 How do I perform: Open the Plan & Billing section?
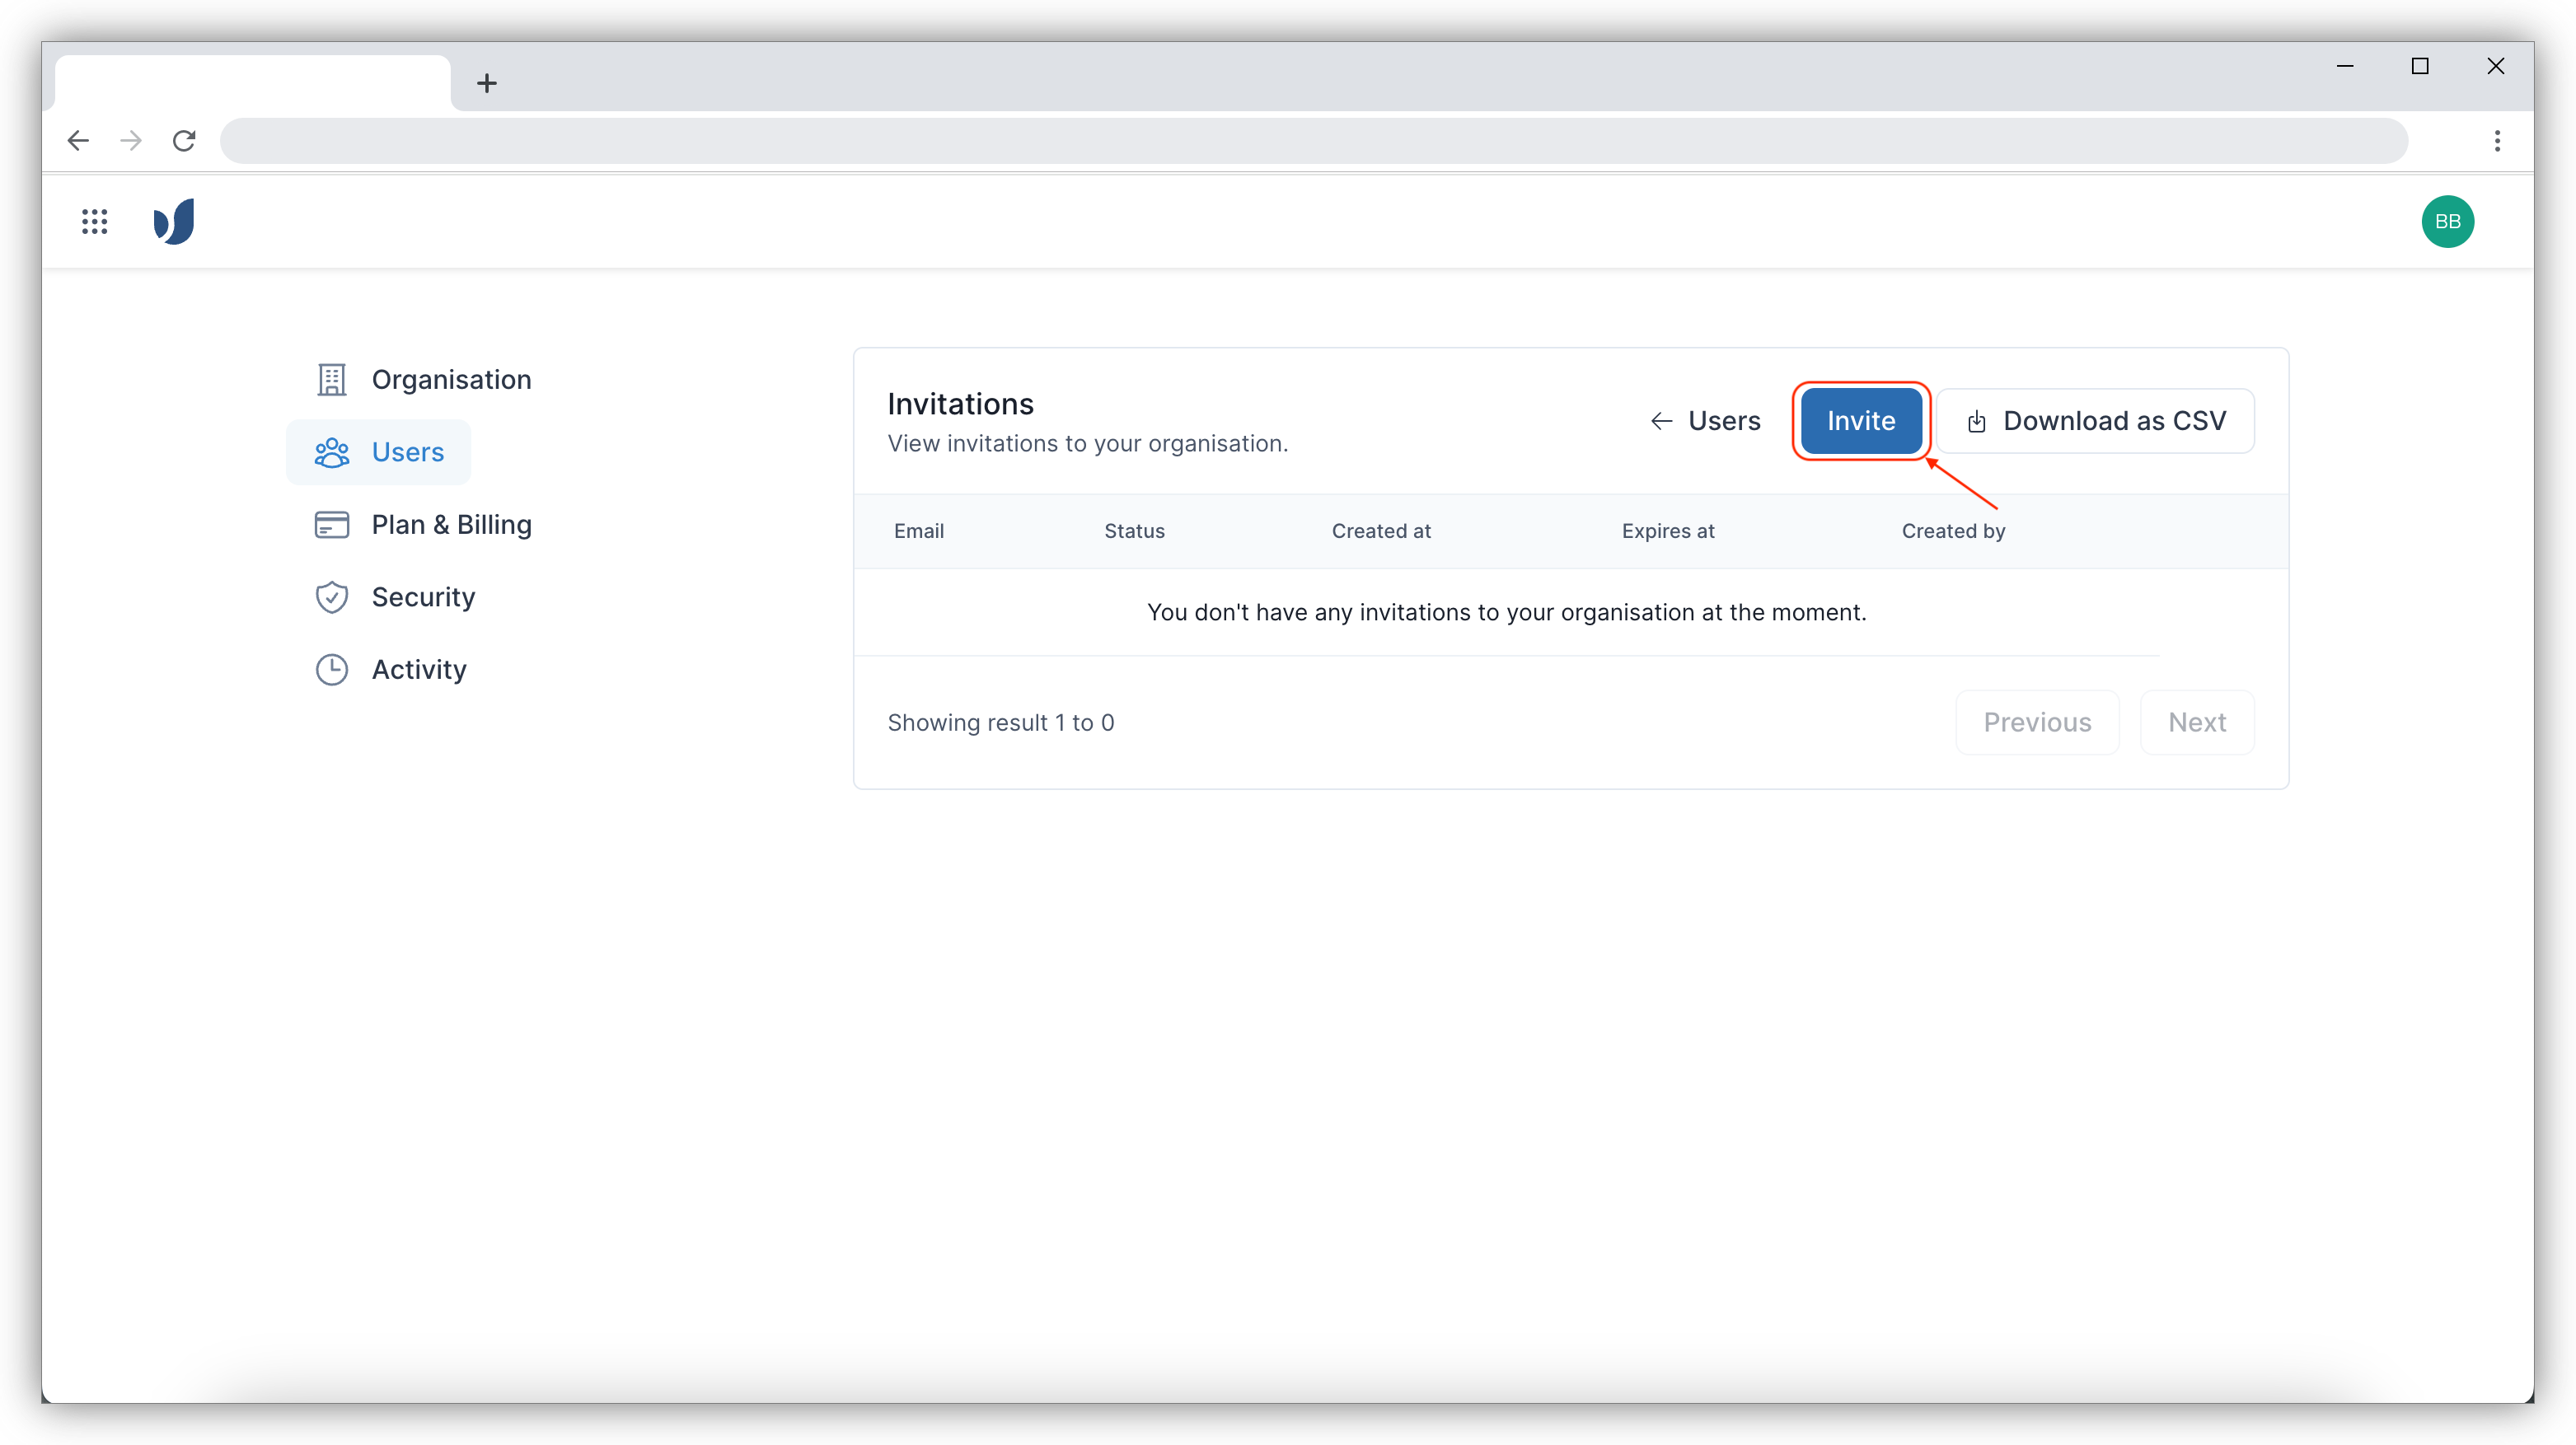click(451, 525)
